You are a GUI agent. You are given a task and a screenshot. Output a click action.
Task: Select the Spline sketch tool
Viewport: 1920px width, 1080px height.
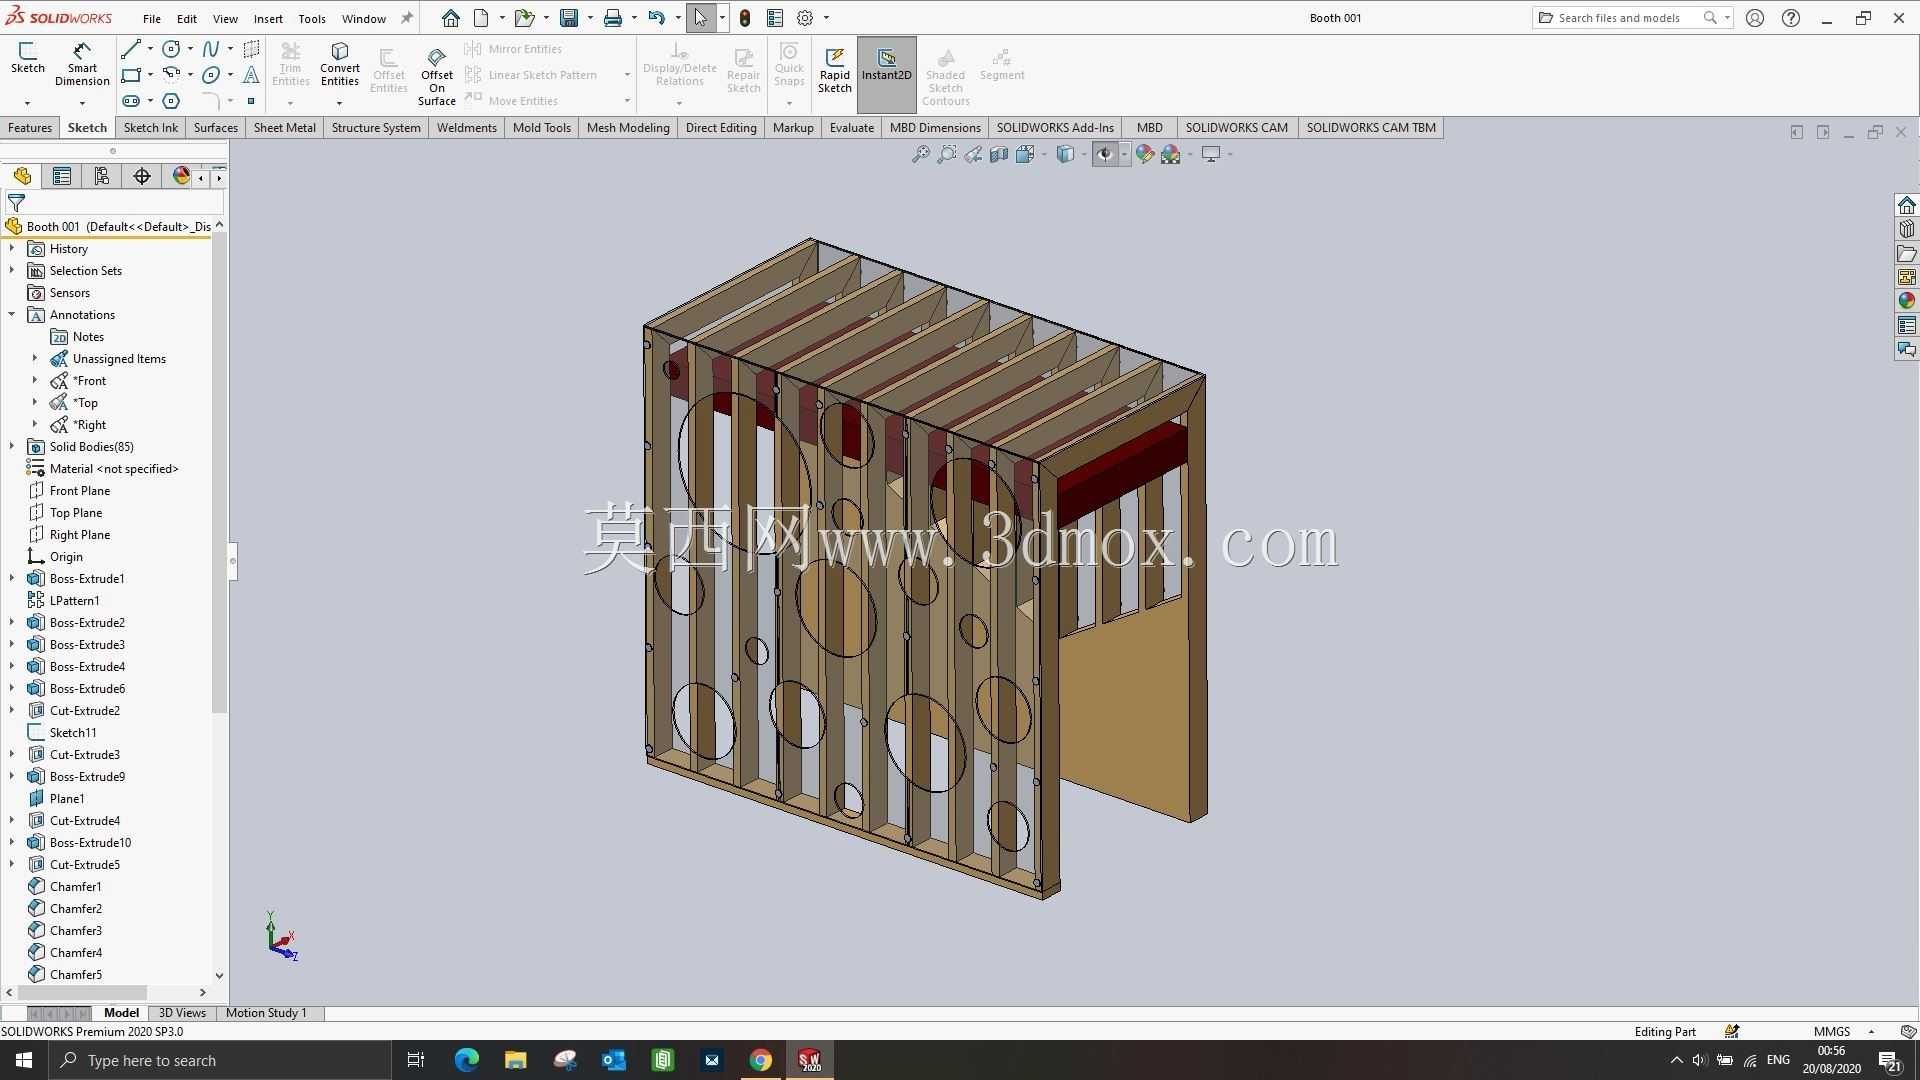(x=210, y=48)
